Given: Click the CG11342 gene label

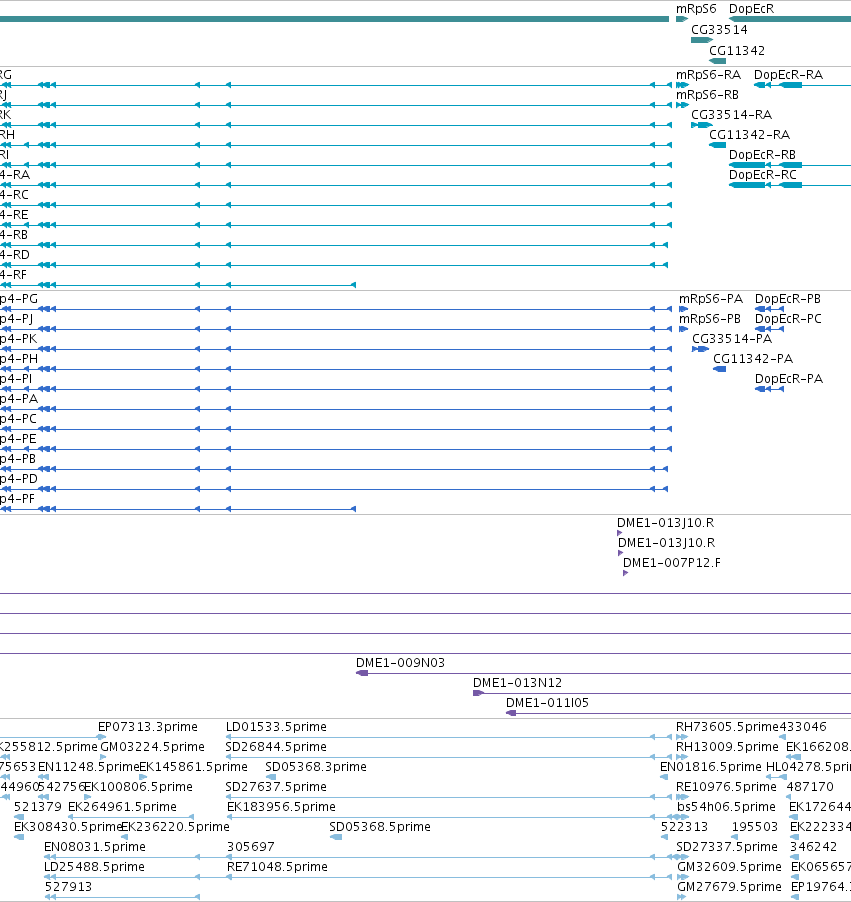Looking at the screenshot, I should (737, 51).
